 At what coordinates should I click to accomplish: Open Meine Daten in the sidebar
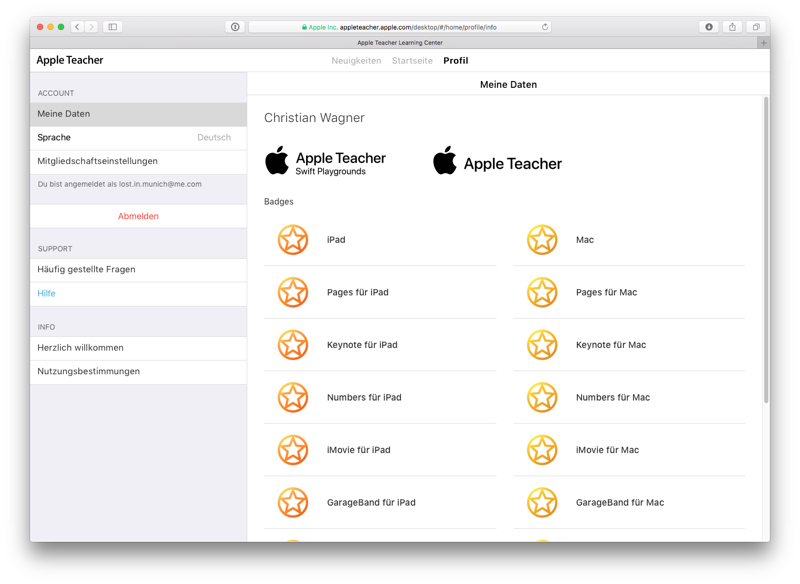[138, 114]
